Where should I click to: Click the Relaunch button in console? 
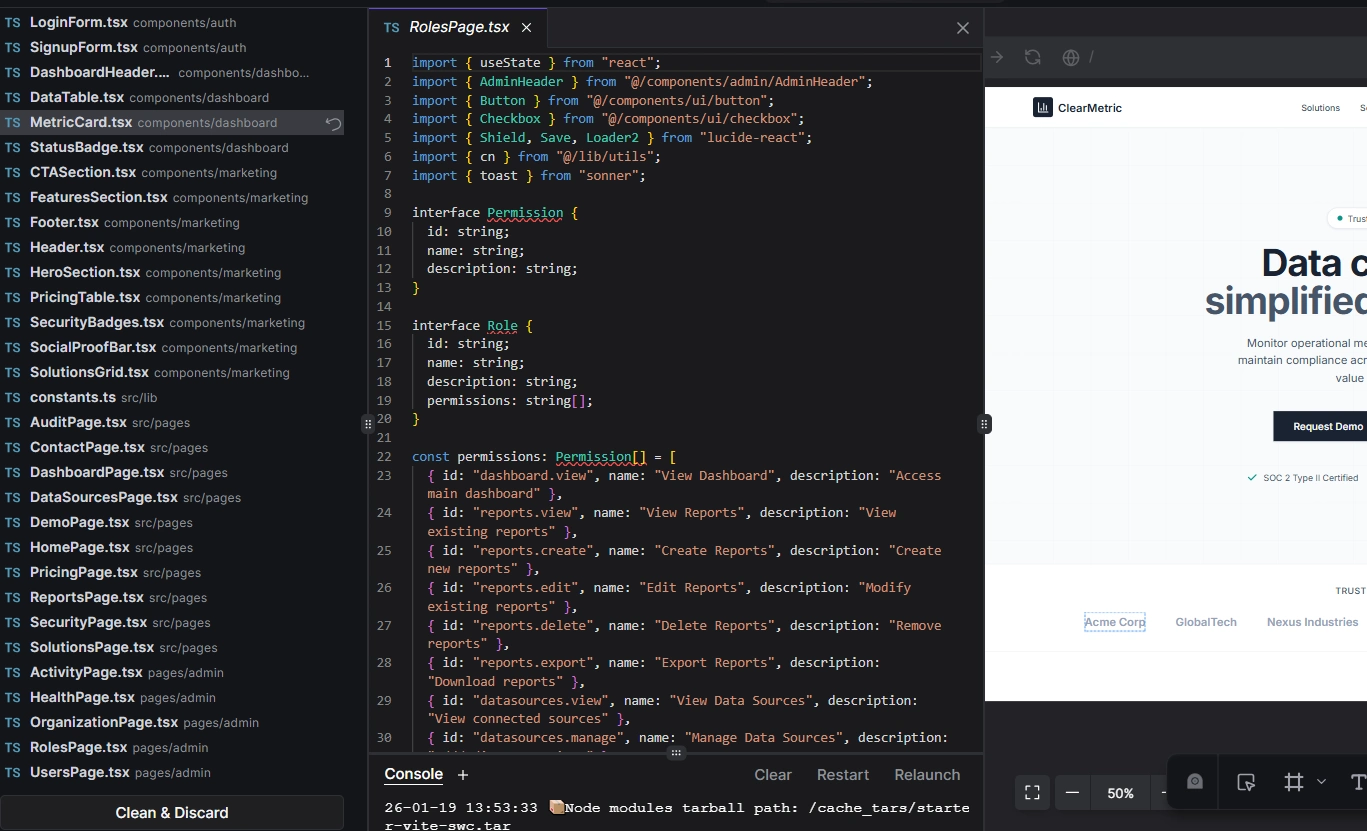927,775
